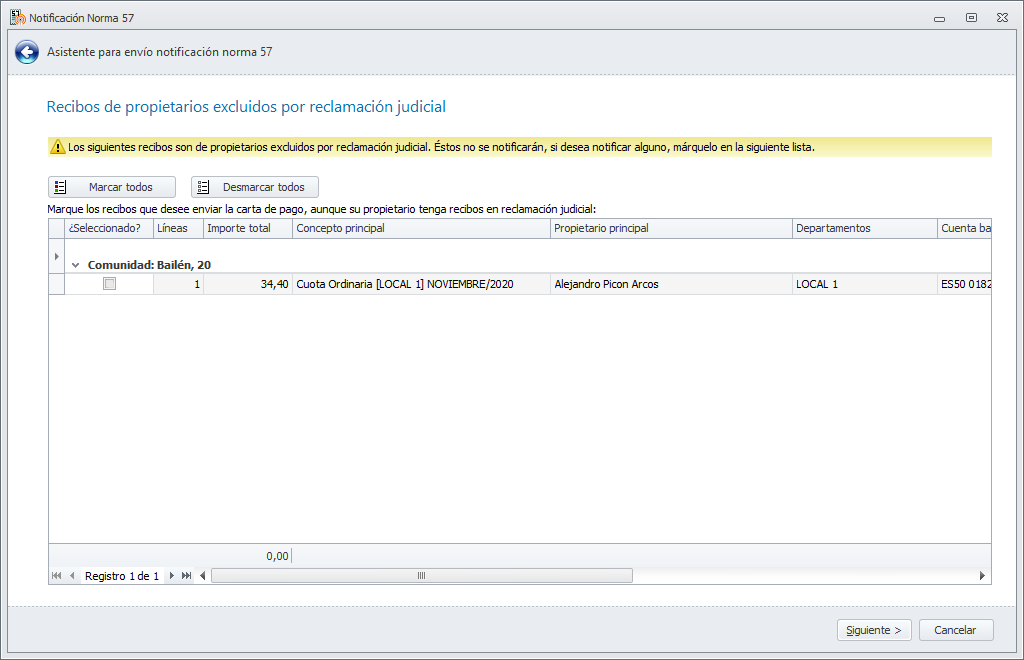Viewport: 1024px width, 660px height.
Task: Go to next record in navigator
Action: [172, 576]
